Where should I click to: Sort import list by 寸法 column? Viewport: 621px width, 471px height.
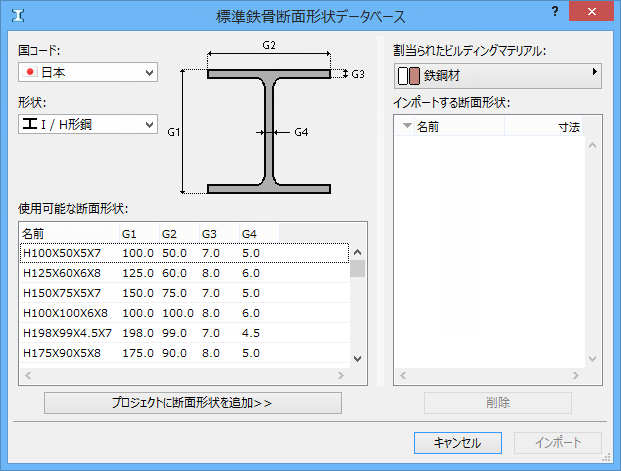click(543, 127)
